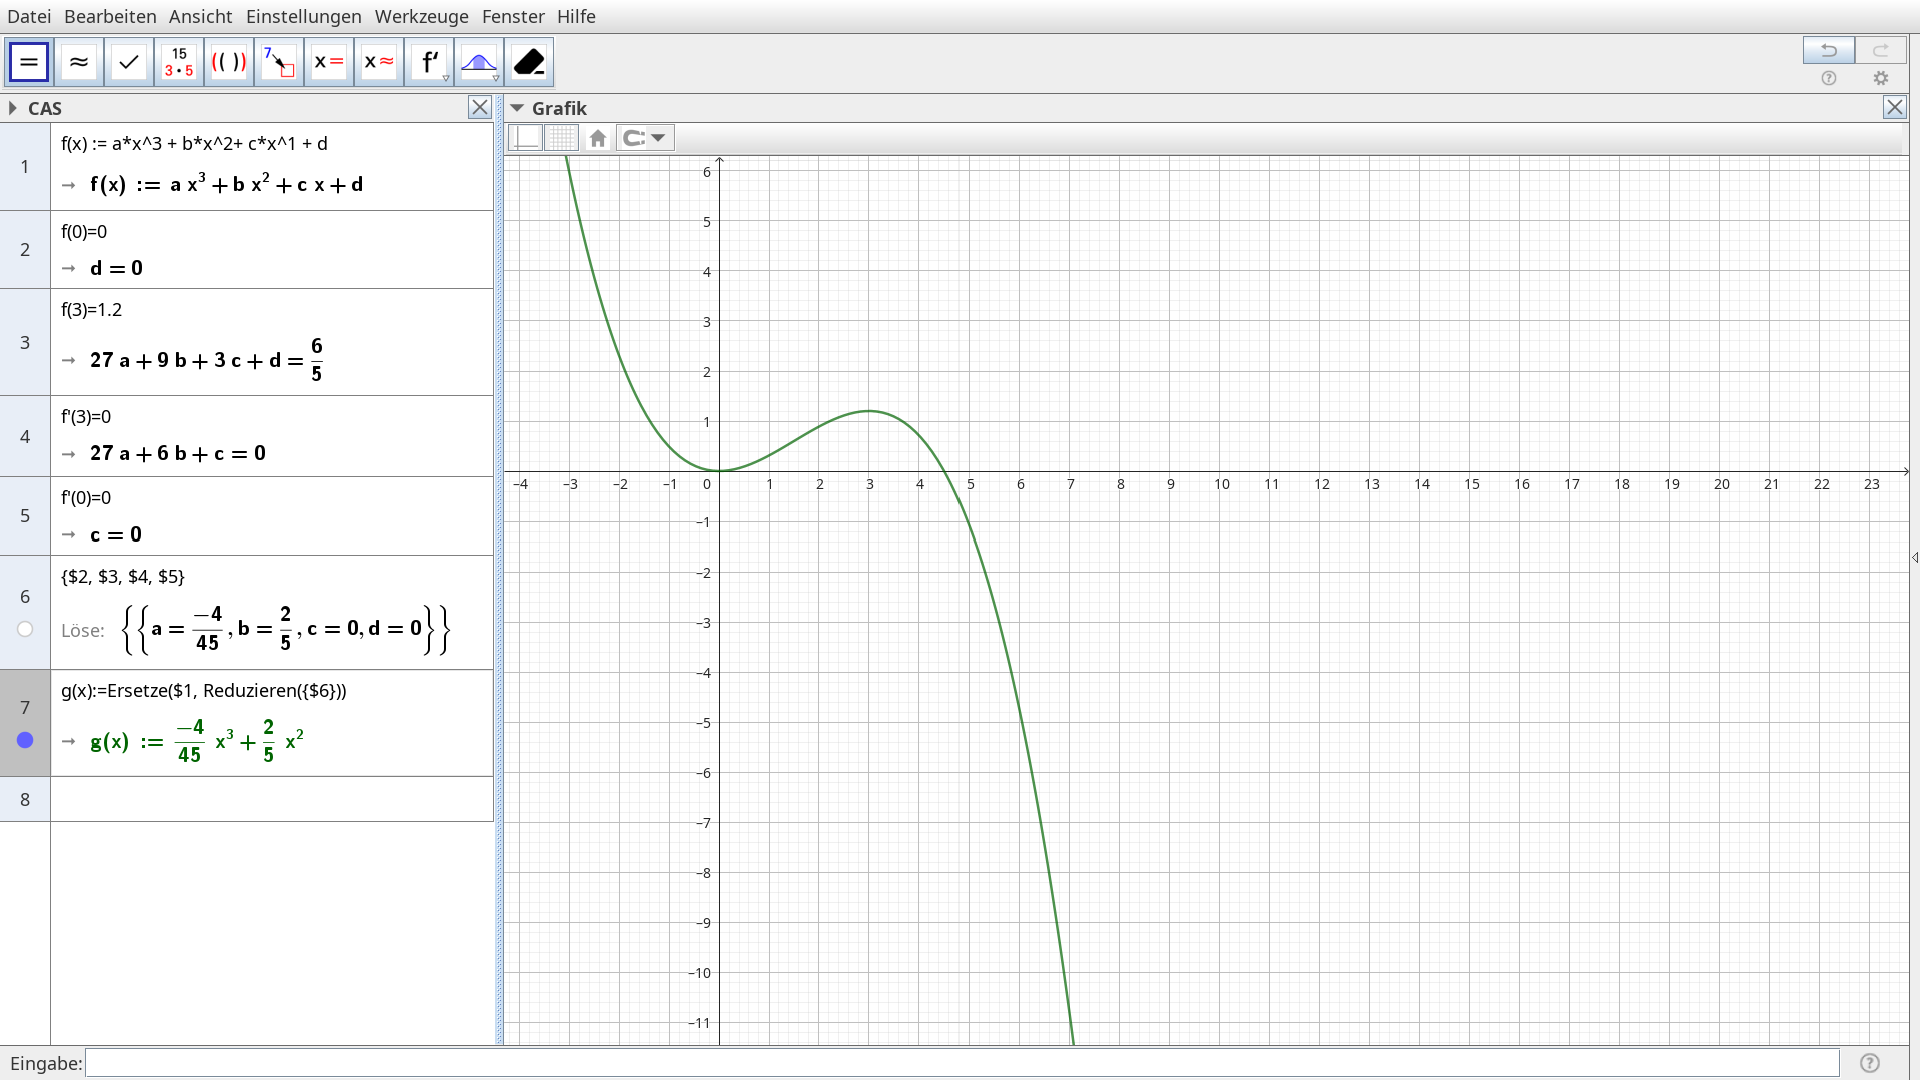The image size is (1920, 1080).
Task: Click the f(x) definition input in row 1
Action: pos(194,144)
